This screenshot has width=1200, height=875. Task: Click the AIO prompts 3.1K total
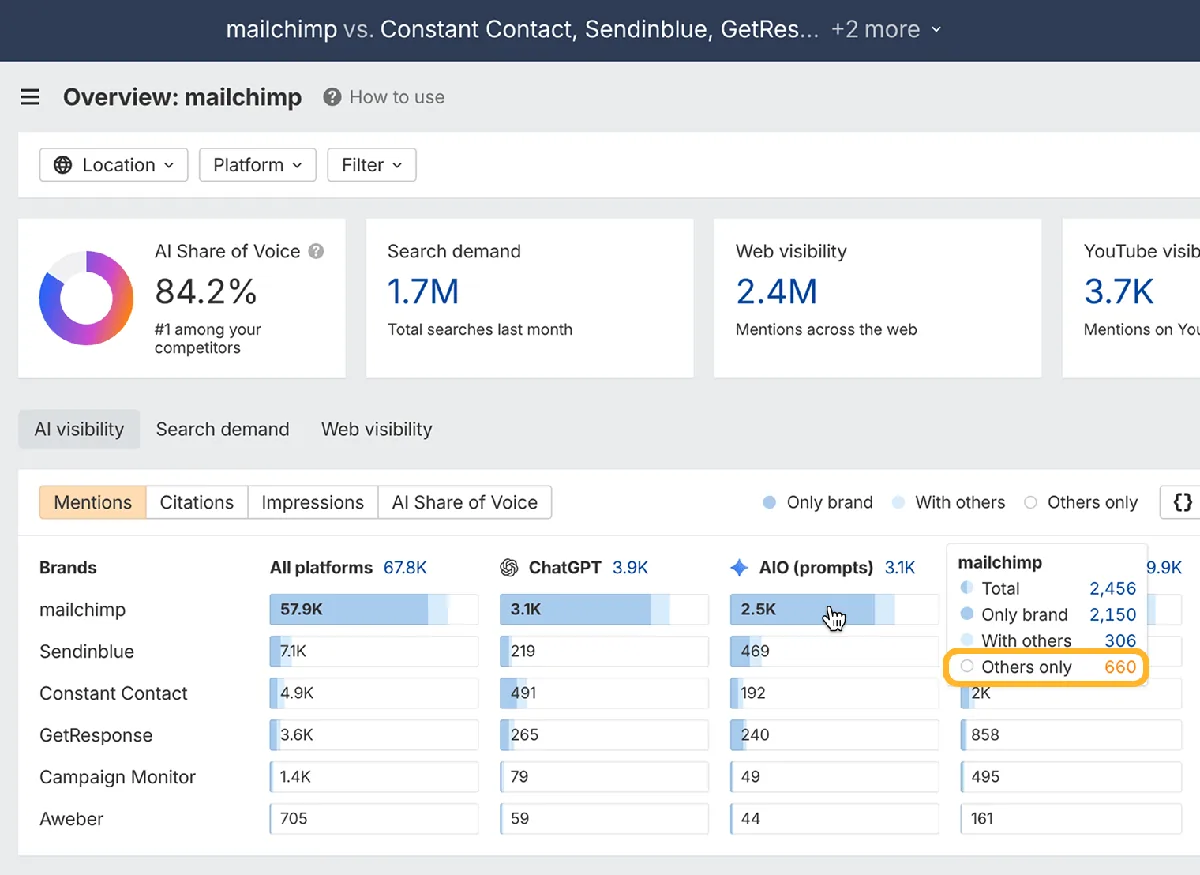coord(900,568)
